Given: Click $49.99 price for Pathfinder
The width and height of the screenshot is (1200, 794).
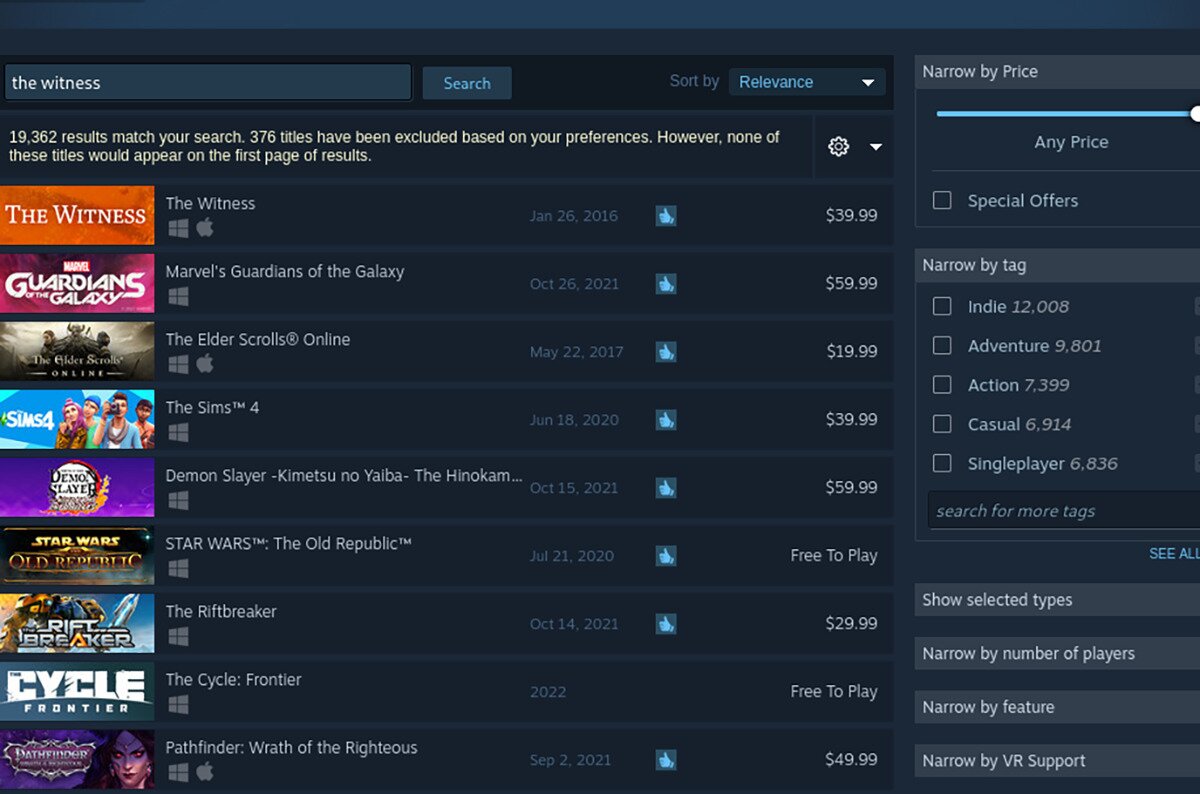Looking at the screenshot, I should pos(851,759).
